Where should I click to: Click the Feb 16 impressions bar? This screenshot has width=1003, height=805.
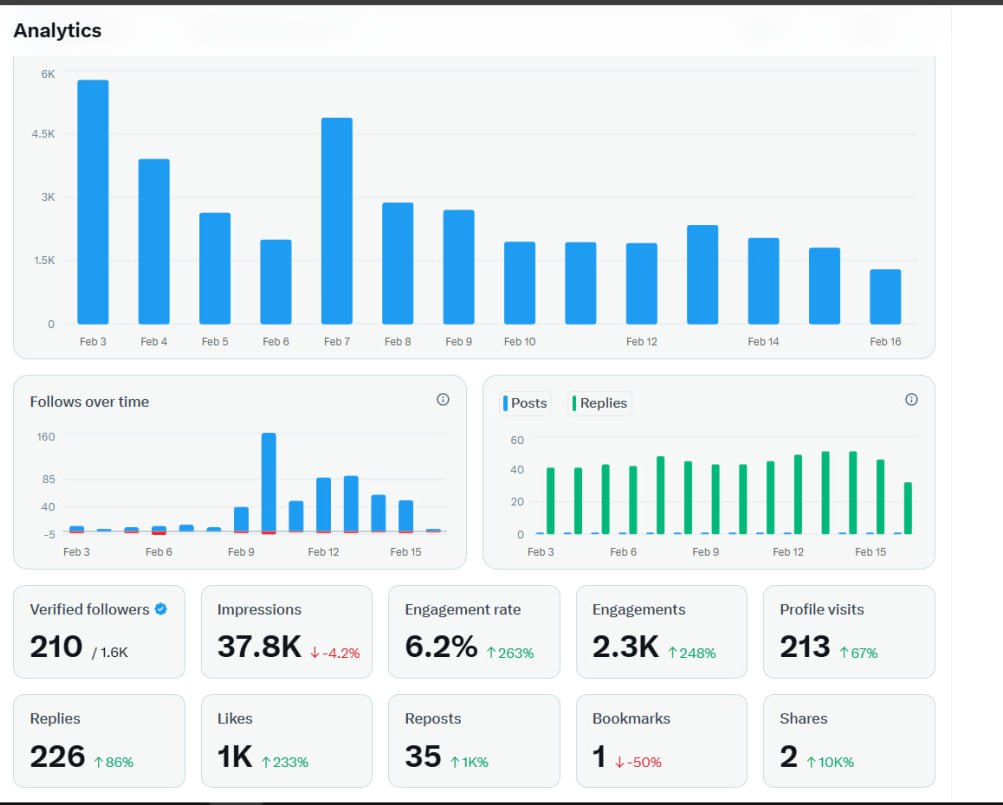coord(885,296)
